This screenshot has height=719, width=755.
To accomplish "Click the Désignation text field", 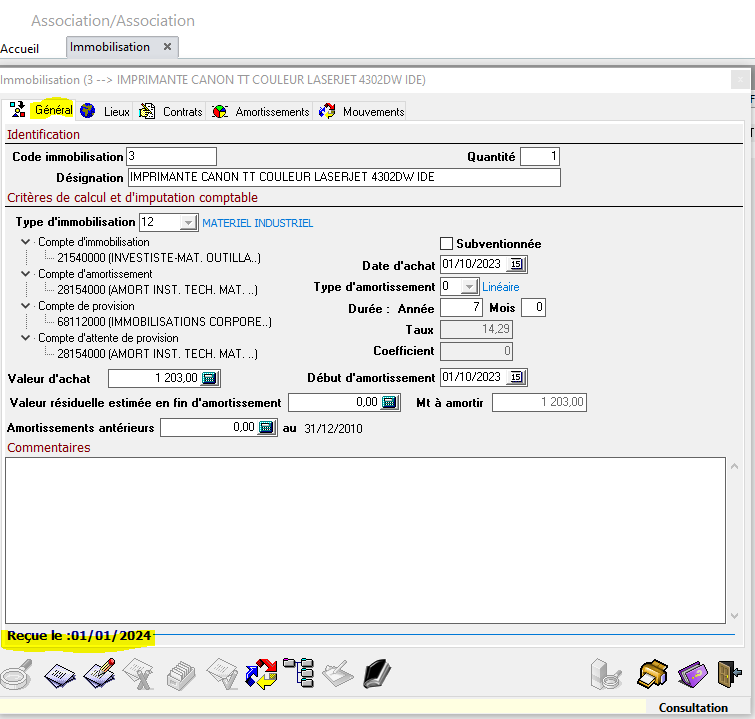I will [344, 177].
